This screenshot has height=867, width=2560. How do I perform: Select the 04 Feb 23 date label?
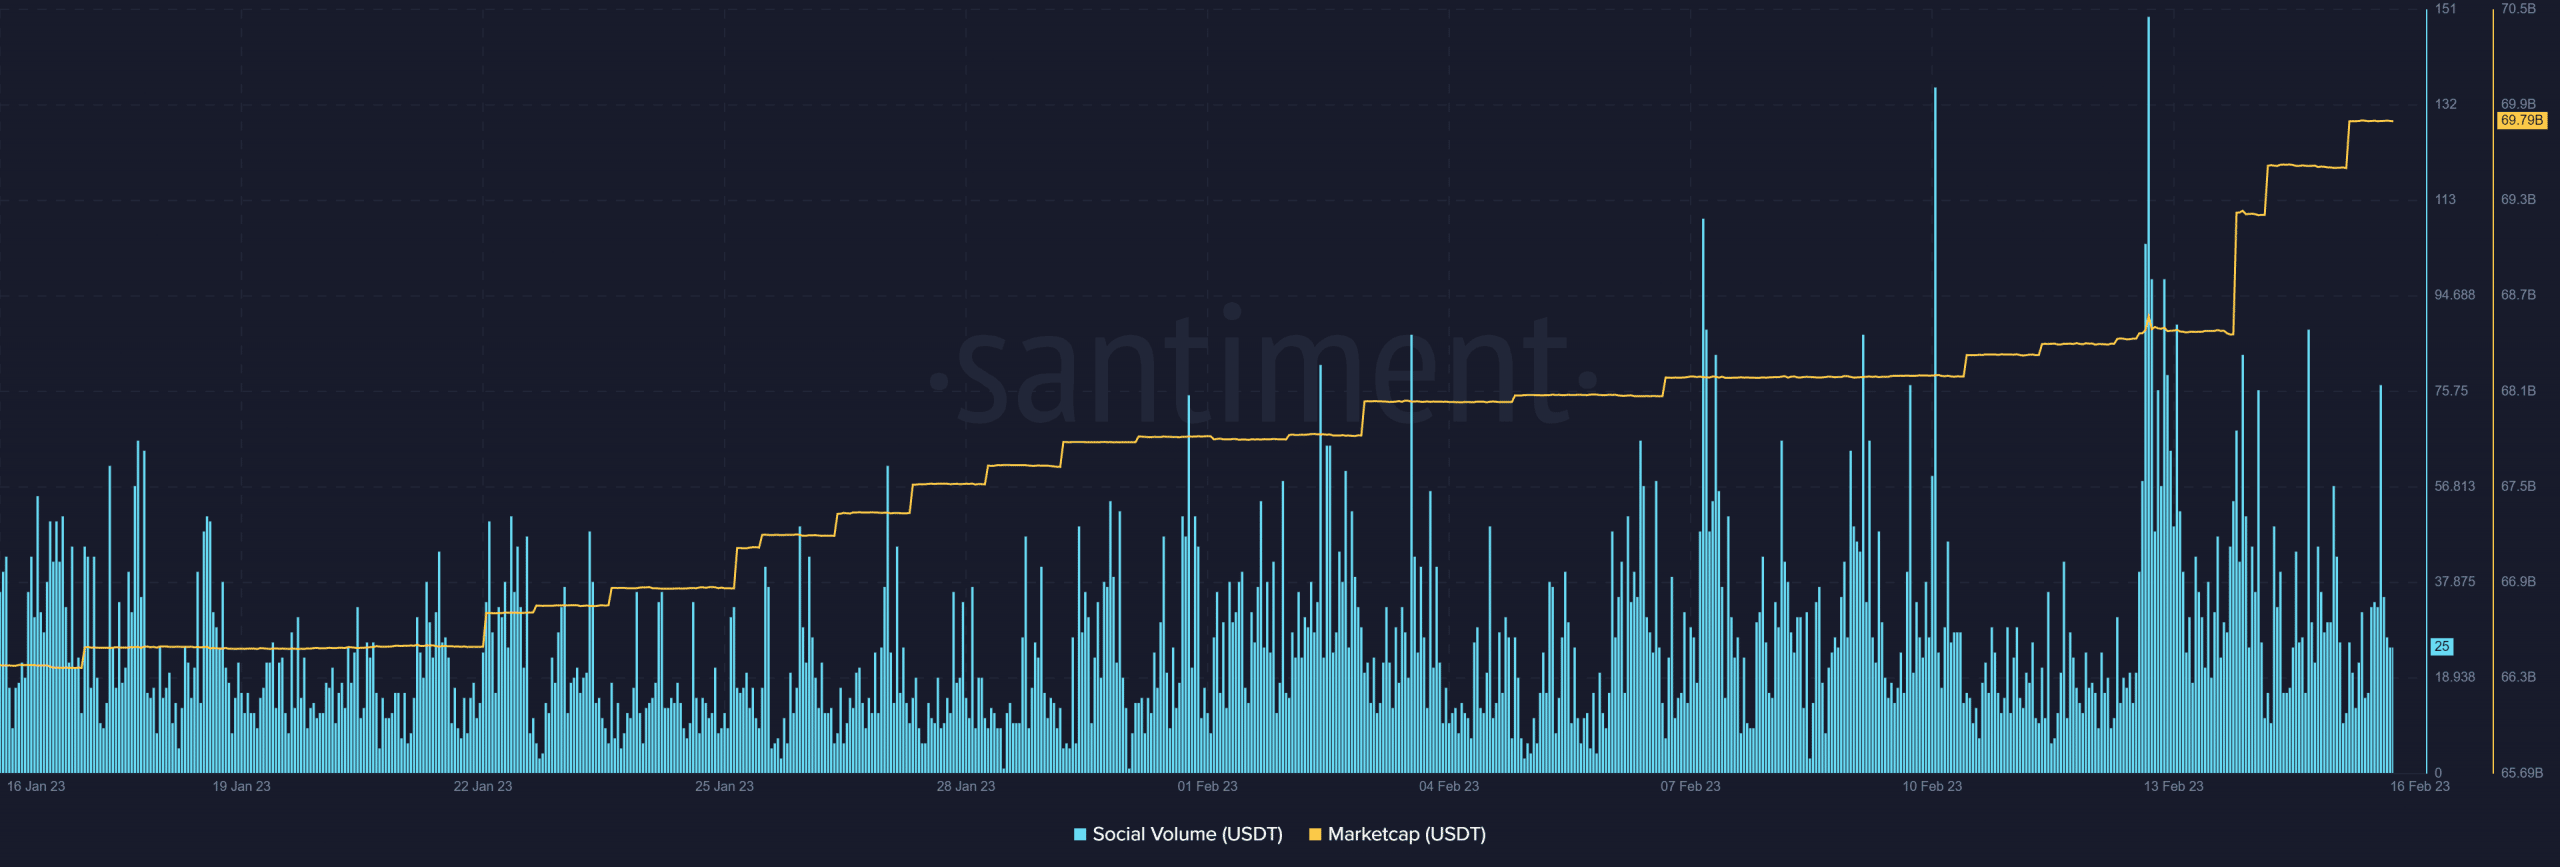pos(1449,786)
